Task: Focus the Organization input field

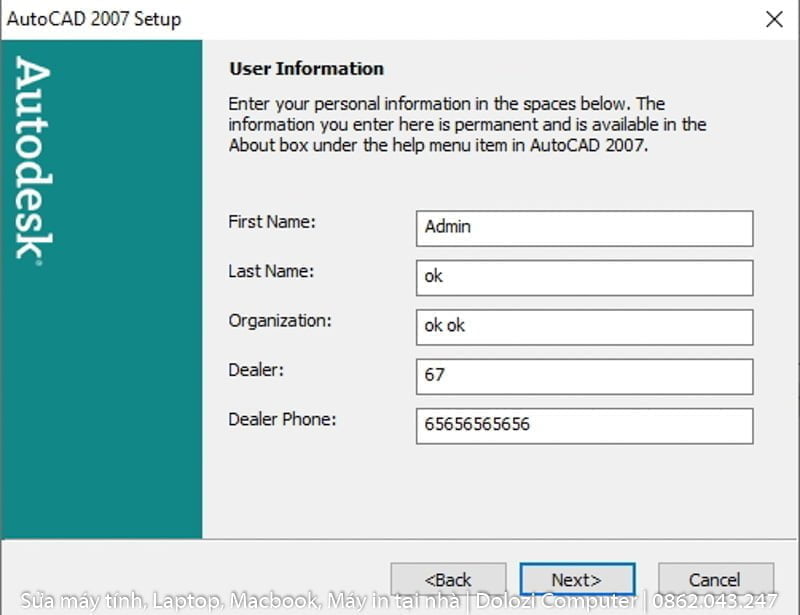Action: (583, 326)
